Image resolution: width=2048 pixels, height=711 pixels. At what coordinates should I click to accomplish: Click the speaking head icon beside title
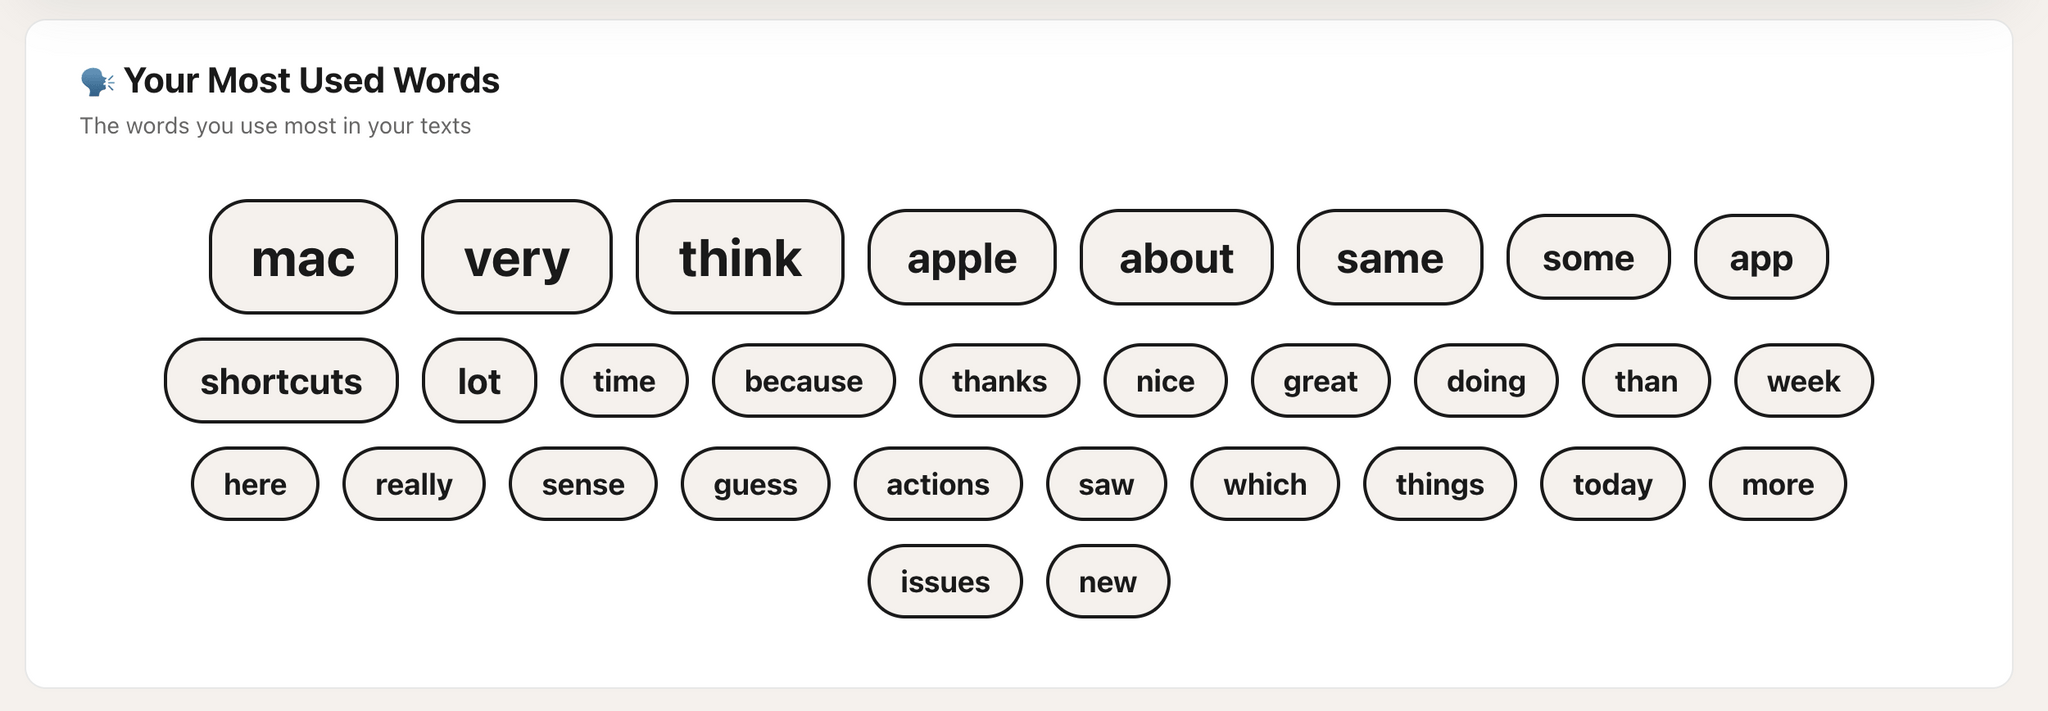coord(97,81)
